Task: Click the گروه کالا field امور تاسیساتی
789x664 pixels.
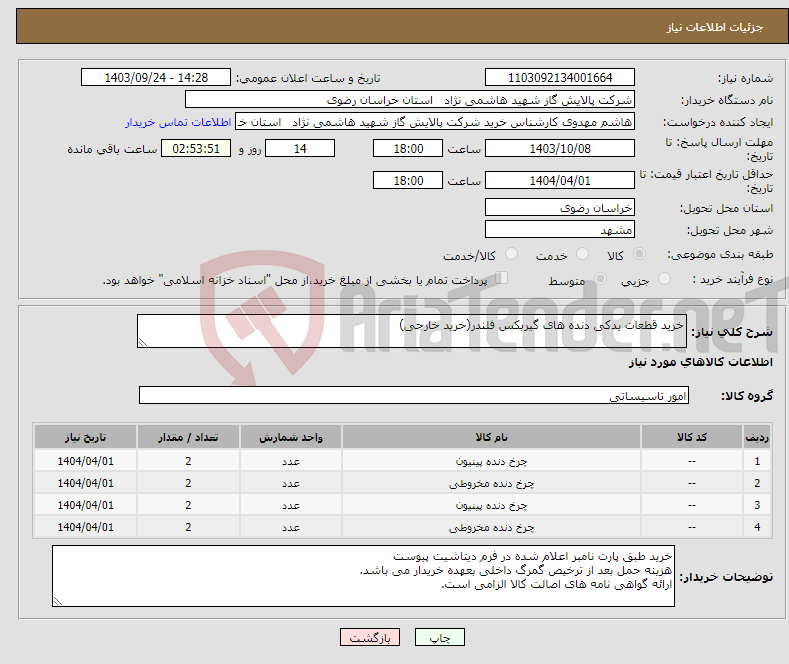Action: 414,395
